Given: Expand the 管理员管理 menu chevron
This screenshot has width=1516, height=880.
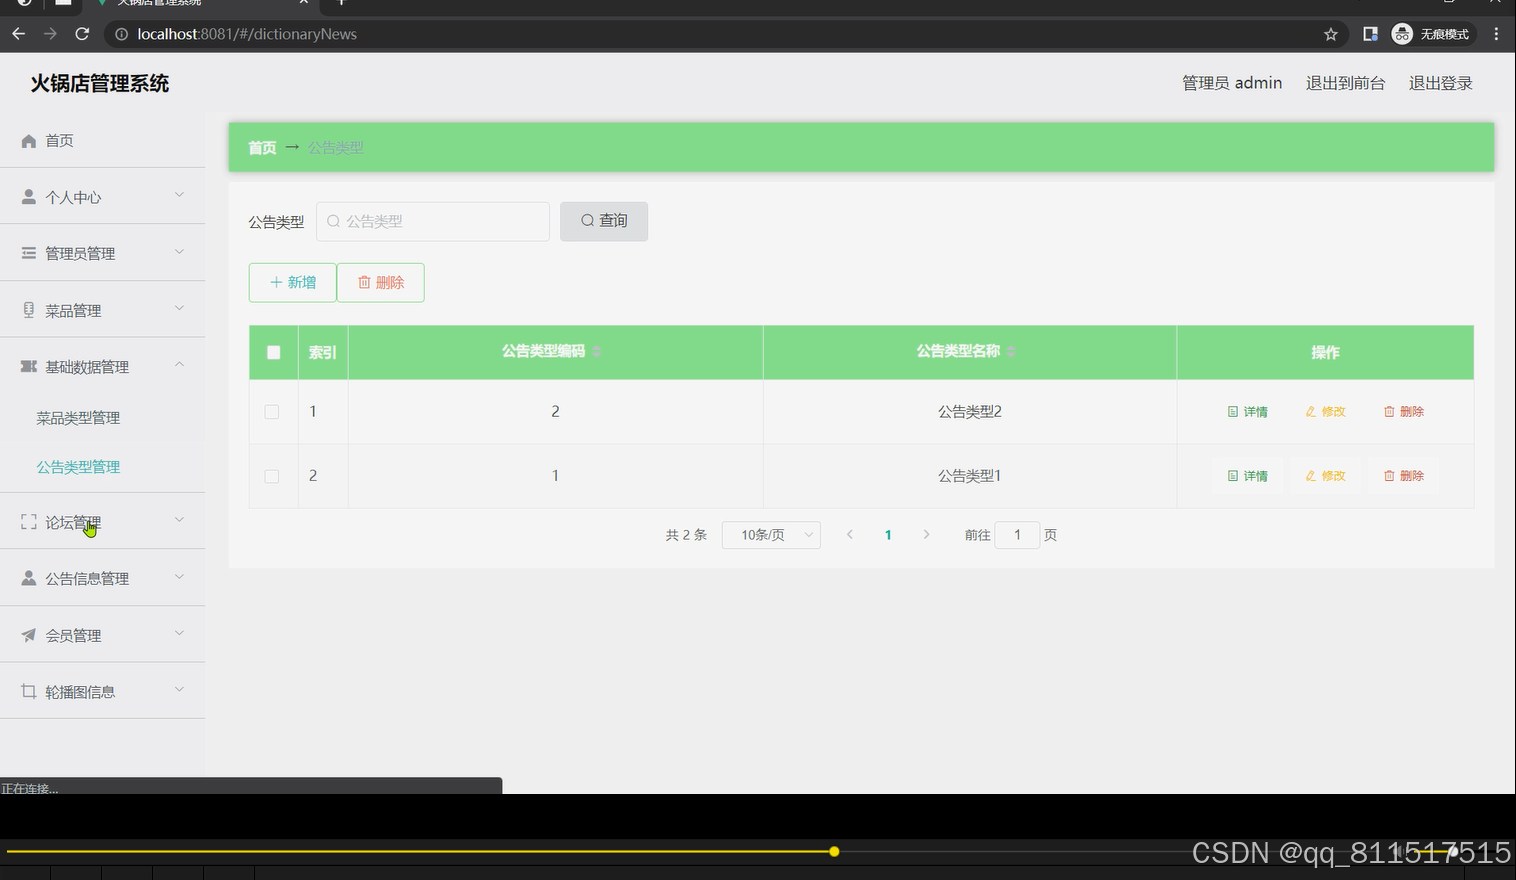Looking at the screenshot, I should tap(180, 251).
